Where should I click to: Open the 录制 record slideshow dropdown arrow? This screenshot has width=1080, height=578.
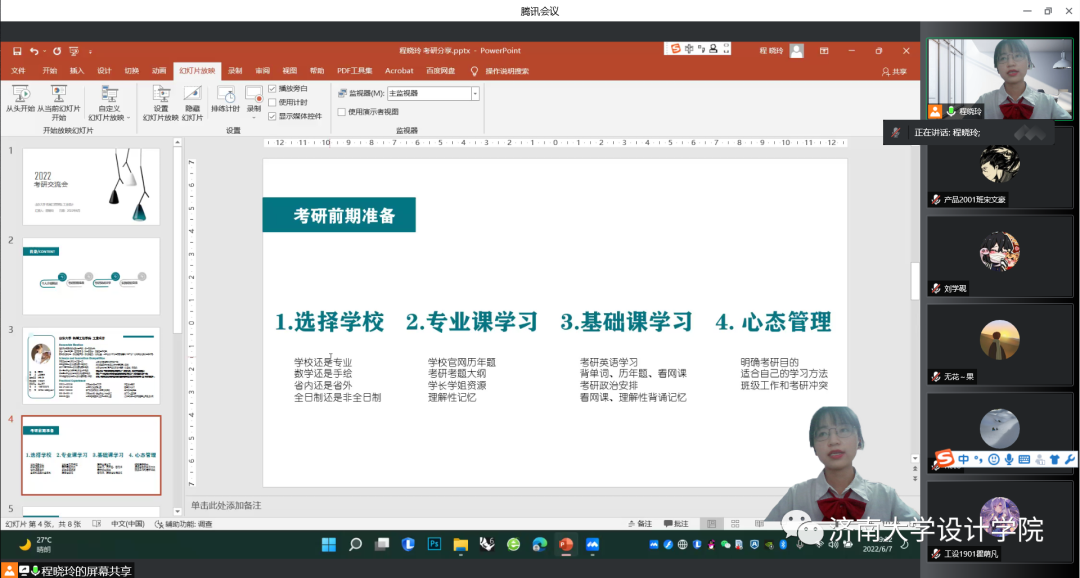[254, 114]
